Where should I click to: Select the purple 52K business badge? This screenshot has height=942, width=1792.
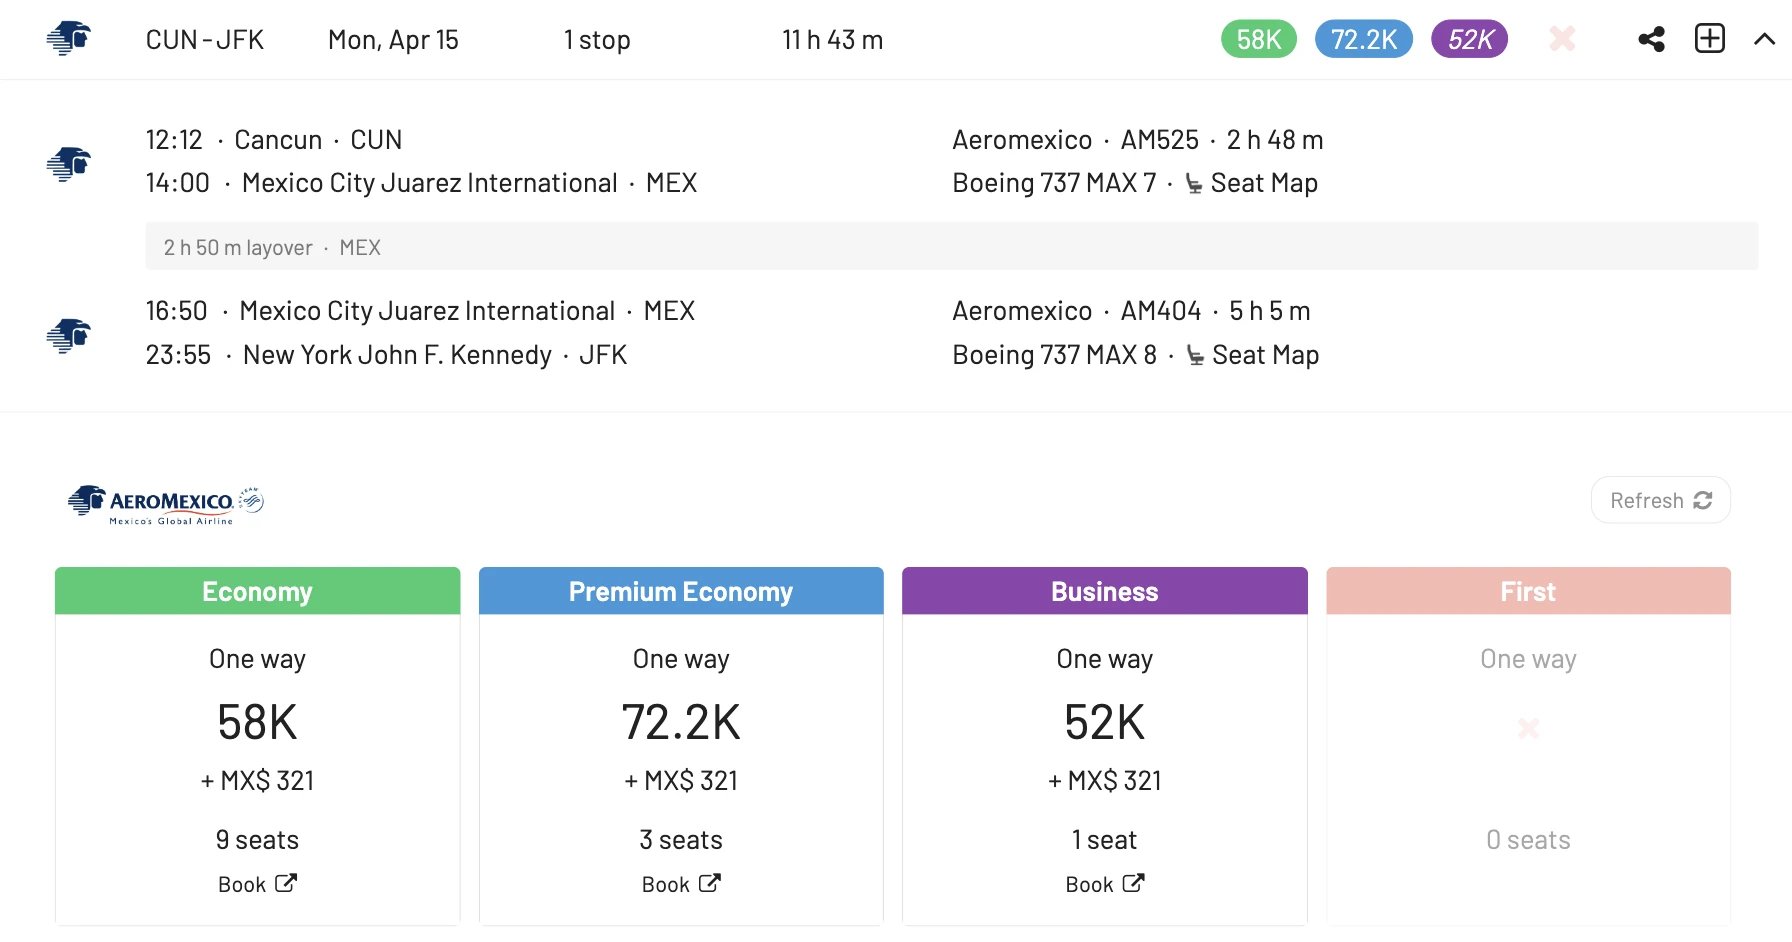[1470, 39]
